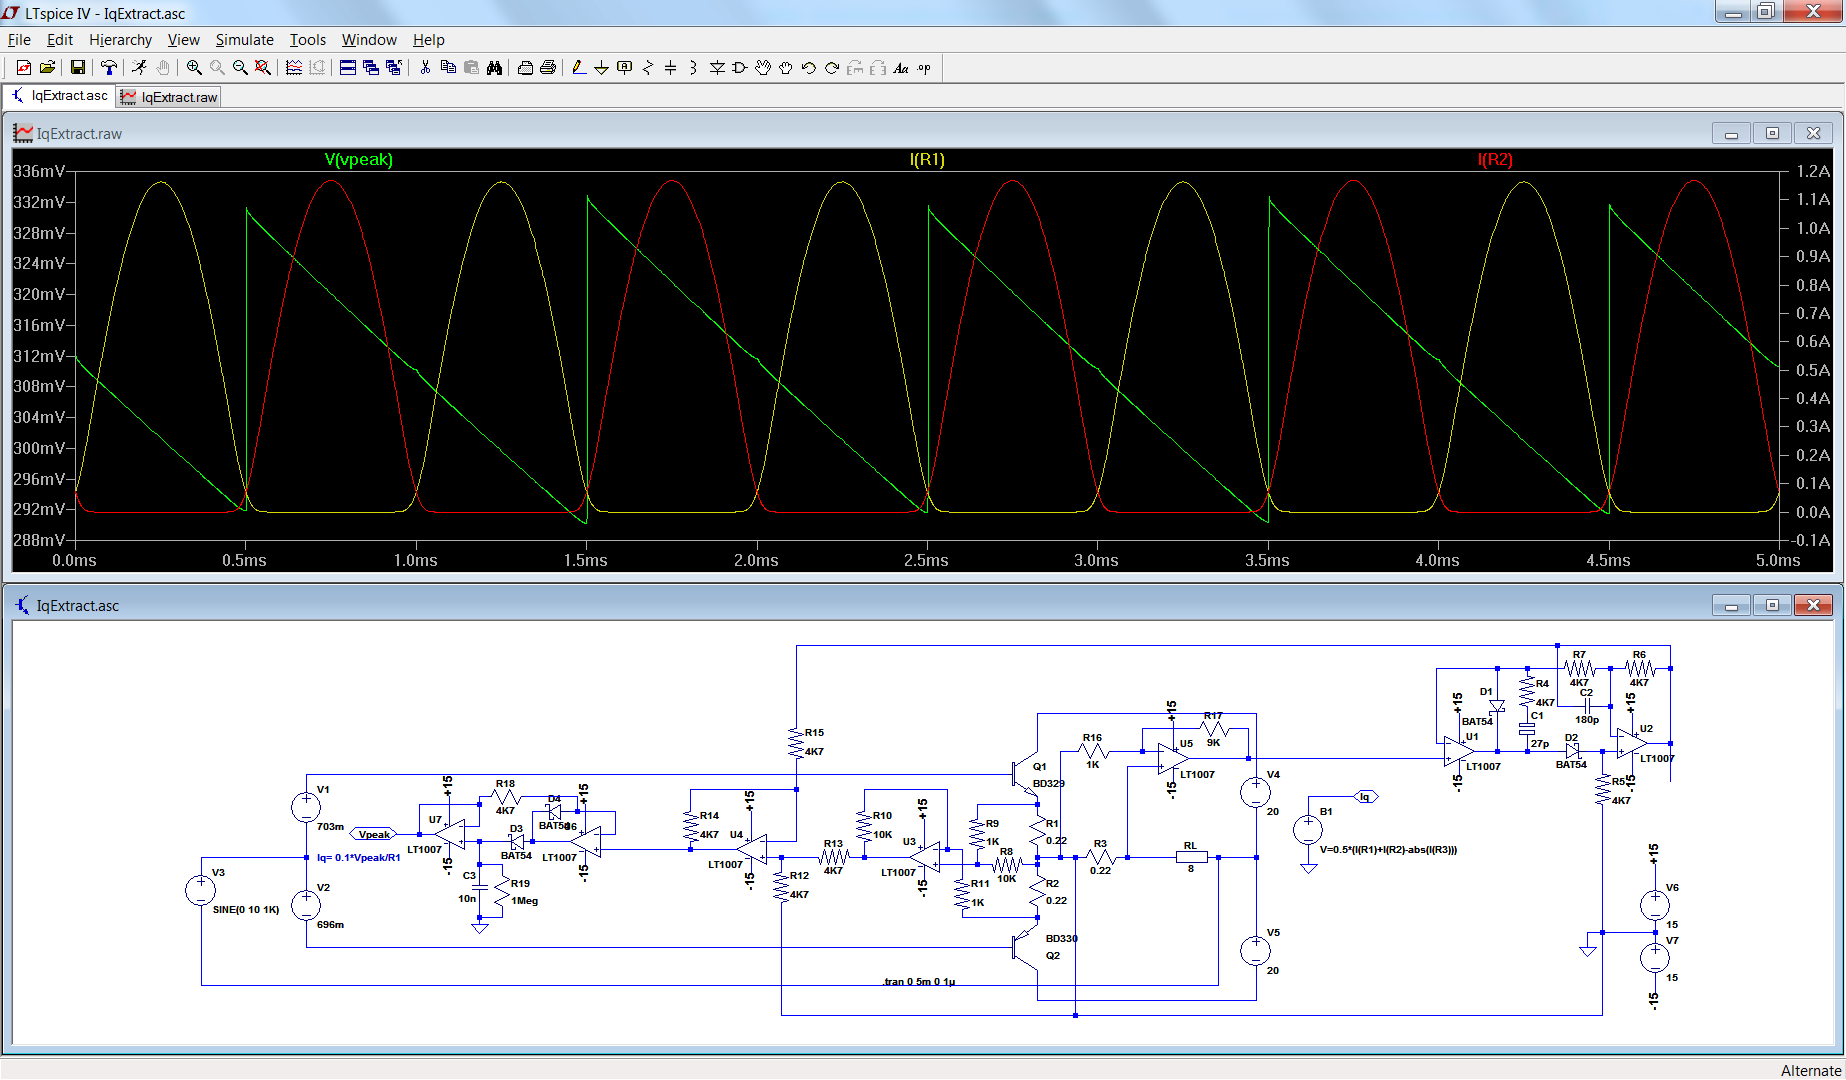1846x1080 pixels.
Task: Click the .tran 0 5m 0 1µ directive
Action: pos(919,982)
